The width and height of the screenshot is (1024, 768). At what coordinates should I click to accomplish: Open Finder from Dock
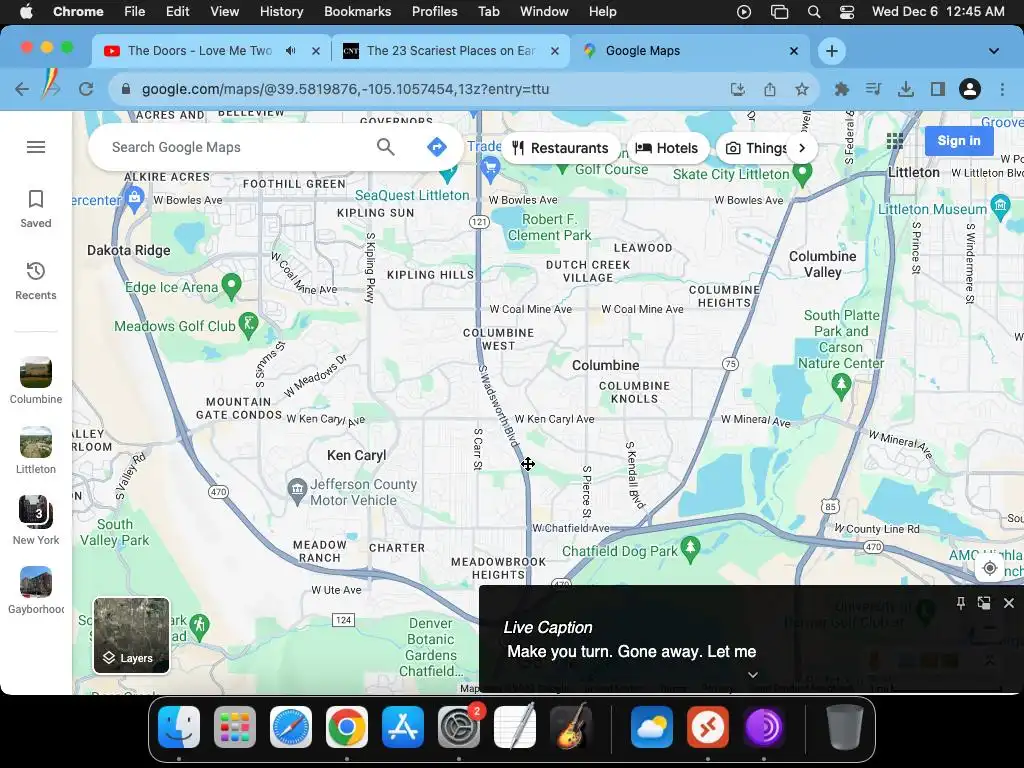(x=178, y=727)
